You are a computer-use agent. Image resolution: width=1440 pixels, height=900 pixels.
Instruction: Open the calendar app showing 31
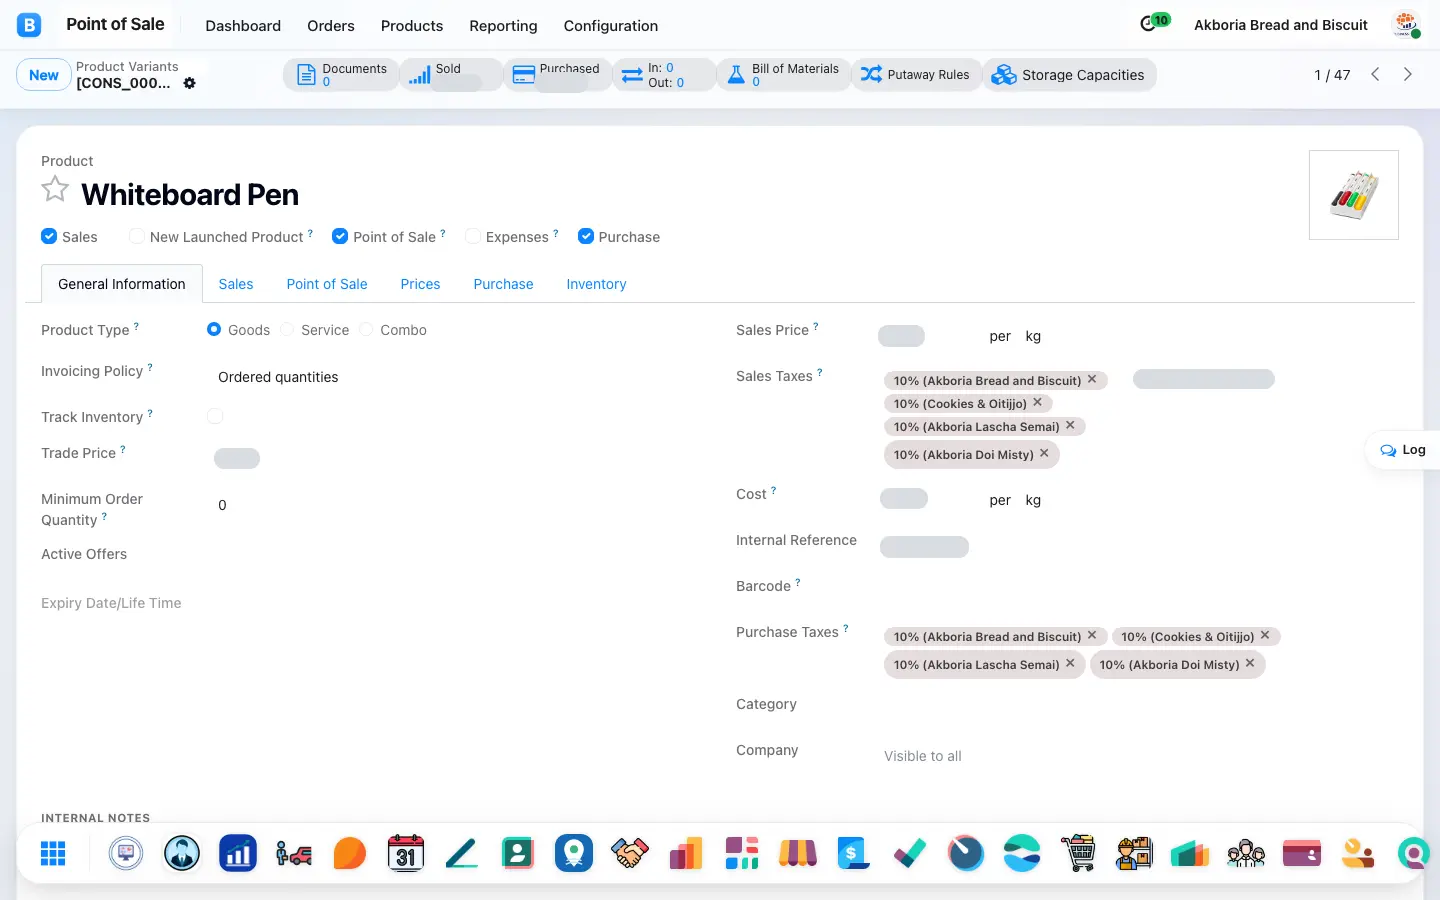(x=406, y=853)
